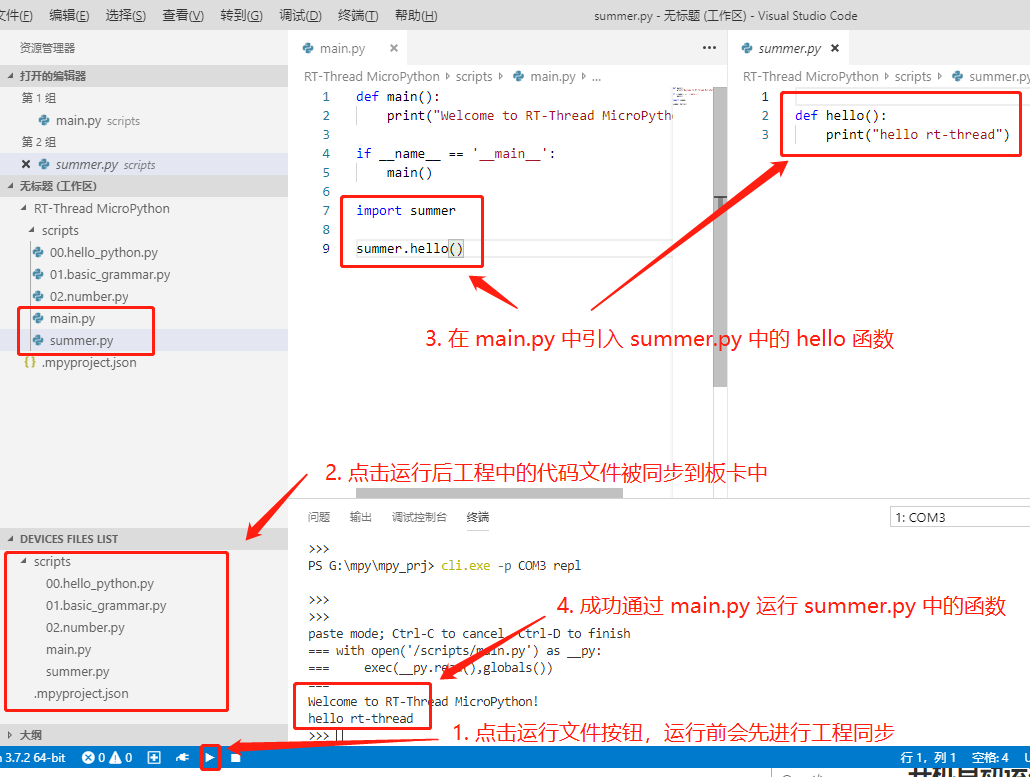This screenshot has height=777, width=1030.
Task: Click the run file play button in status bar
Action: 210,757
